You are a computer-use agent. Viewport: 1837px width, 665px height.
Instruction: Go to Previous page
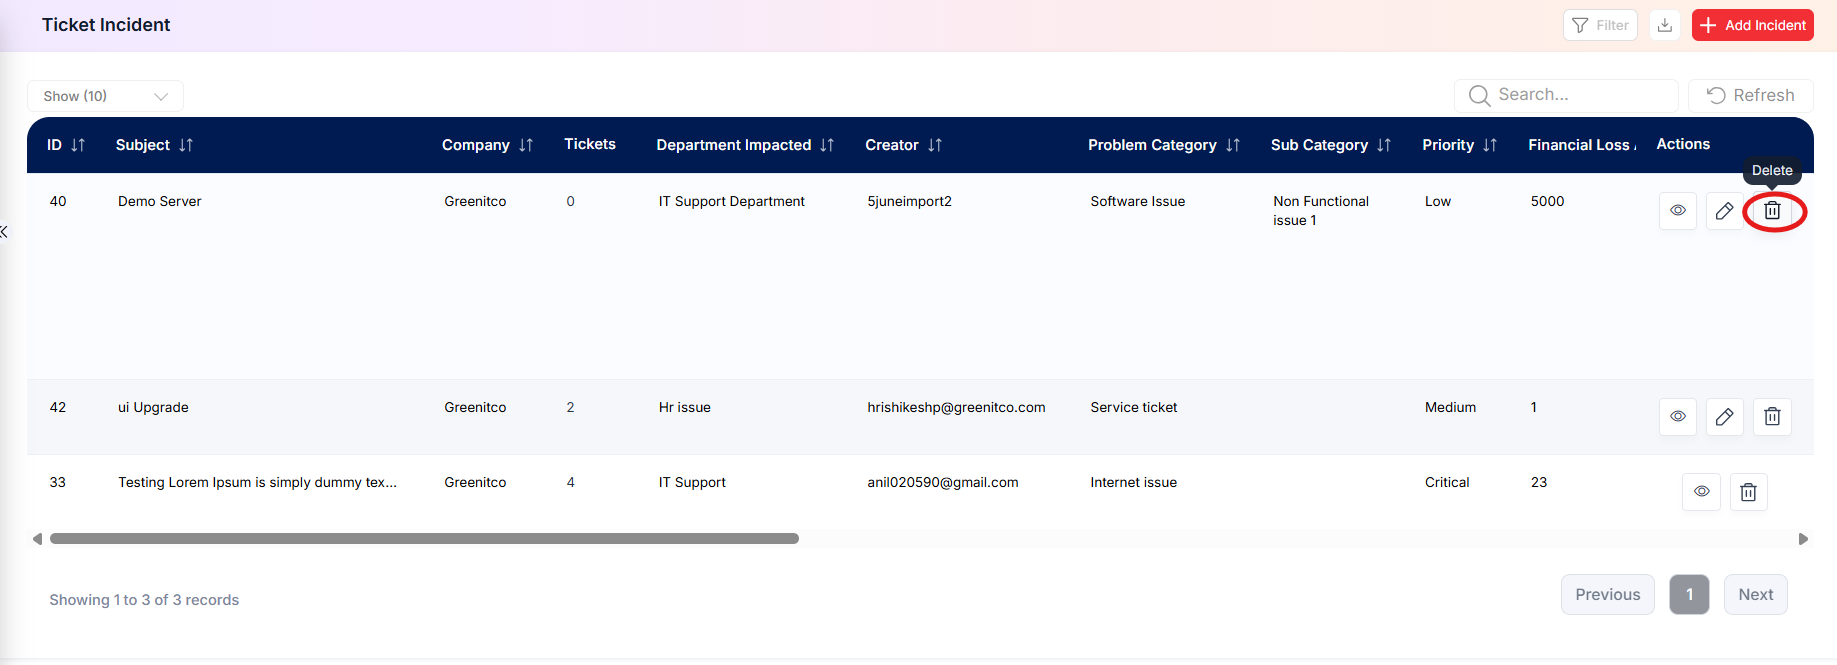pyautogui.click(x=1608, y=595)
